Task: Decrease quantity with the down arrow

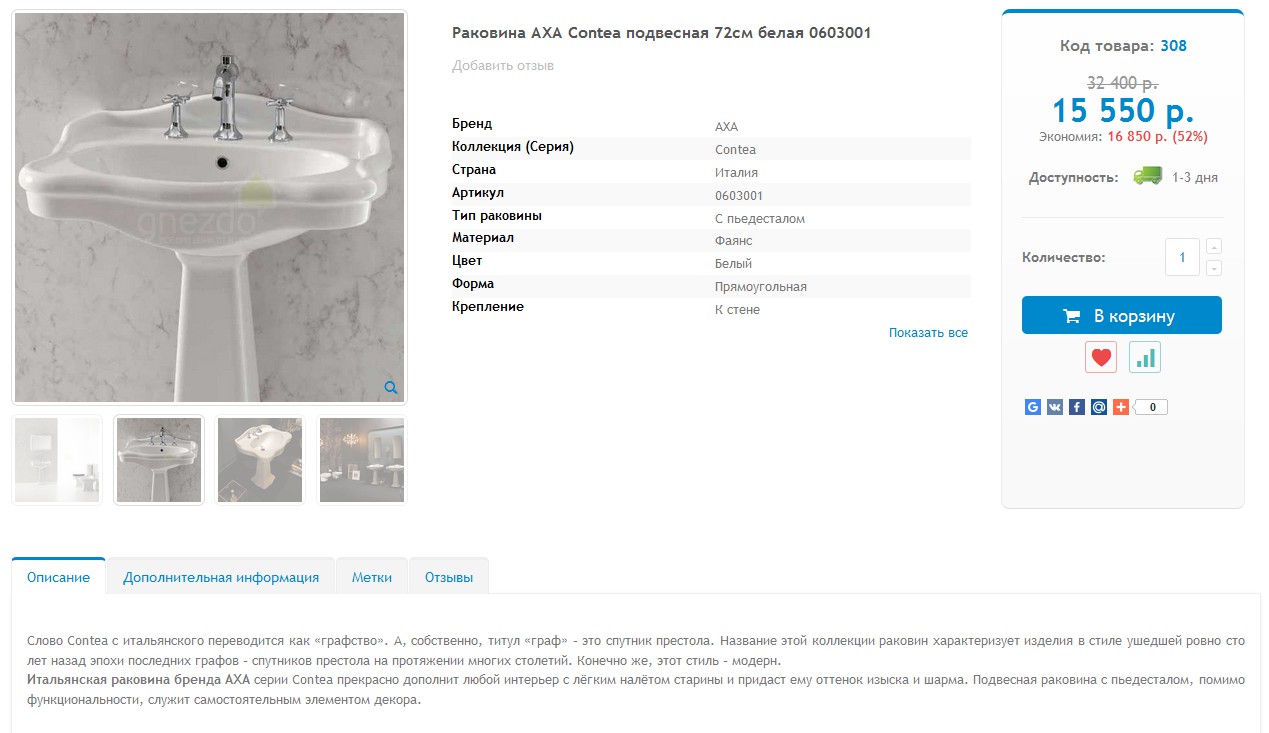Action: point(1214,268)
